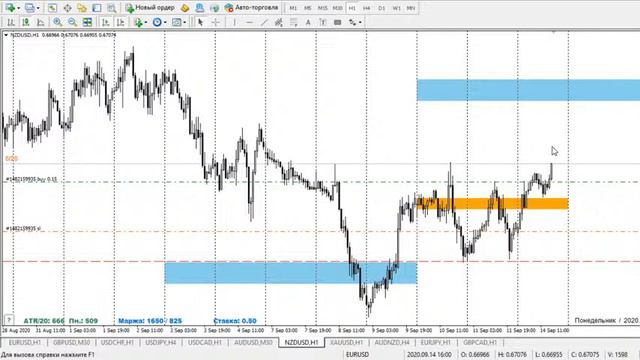Switch to MN timeframe

[411, 8]
